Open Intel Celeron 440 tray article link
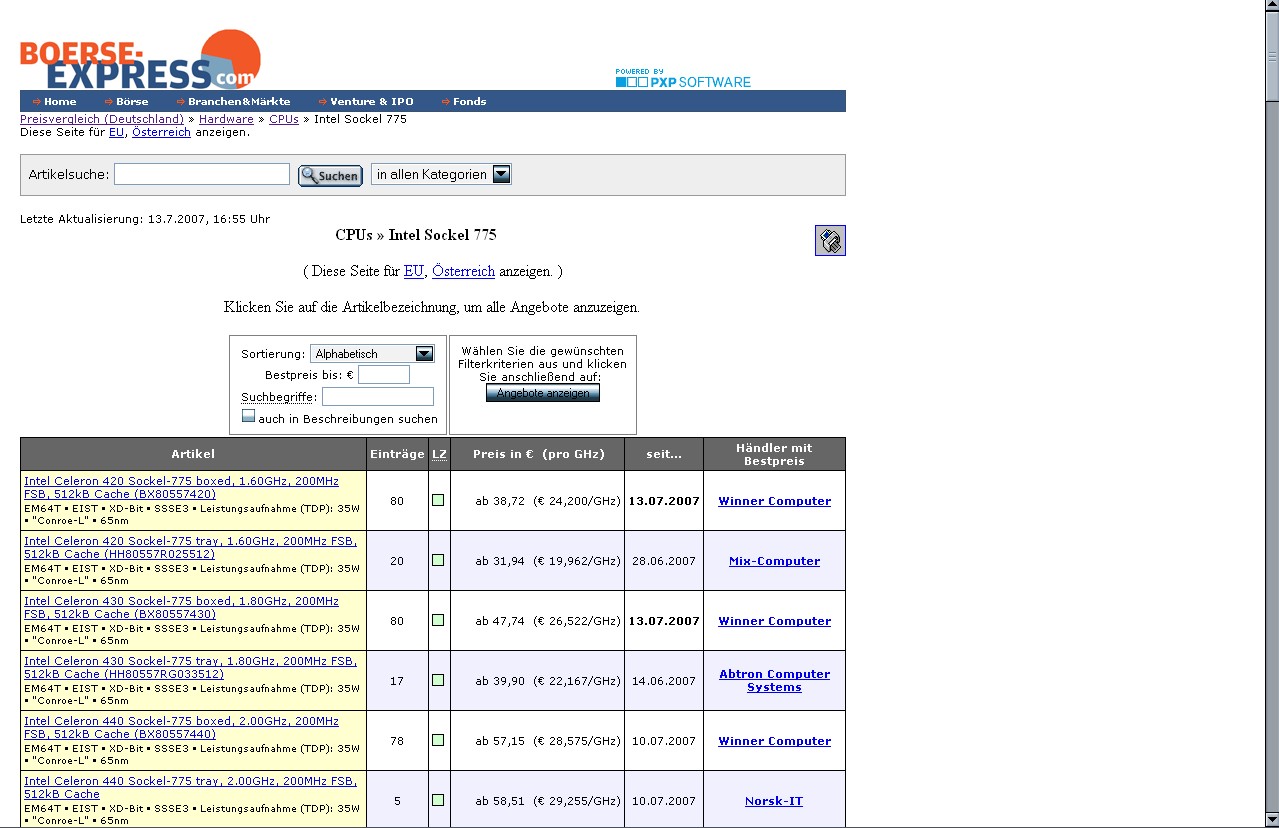The image size is (1279, 828). pyautogui.click(x=190, y=787)
